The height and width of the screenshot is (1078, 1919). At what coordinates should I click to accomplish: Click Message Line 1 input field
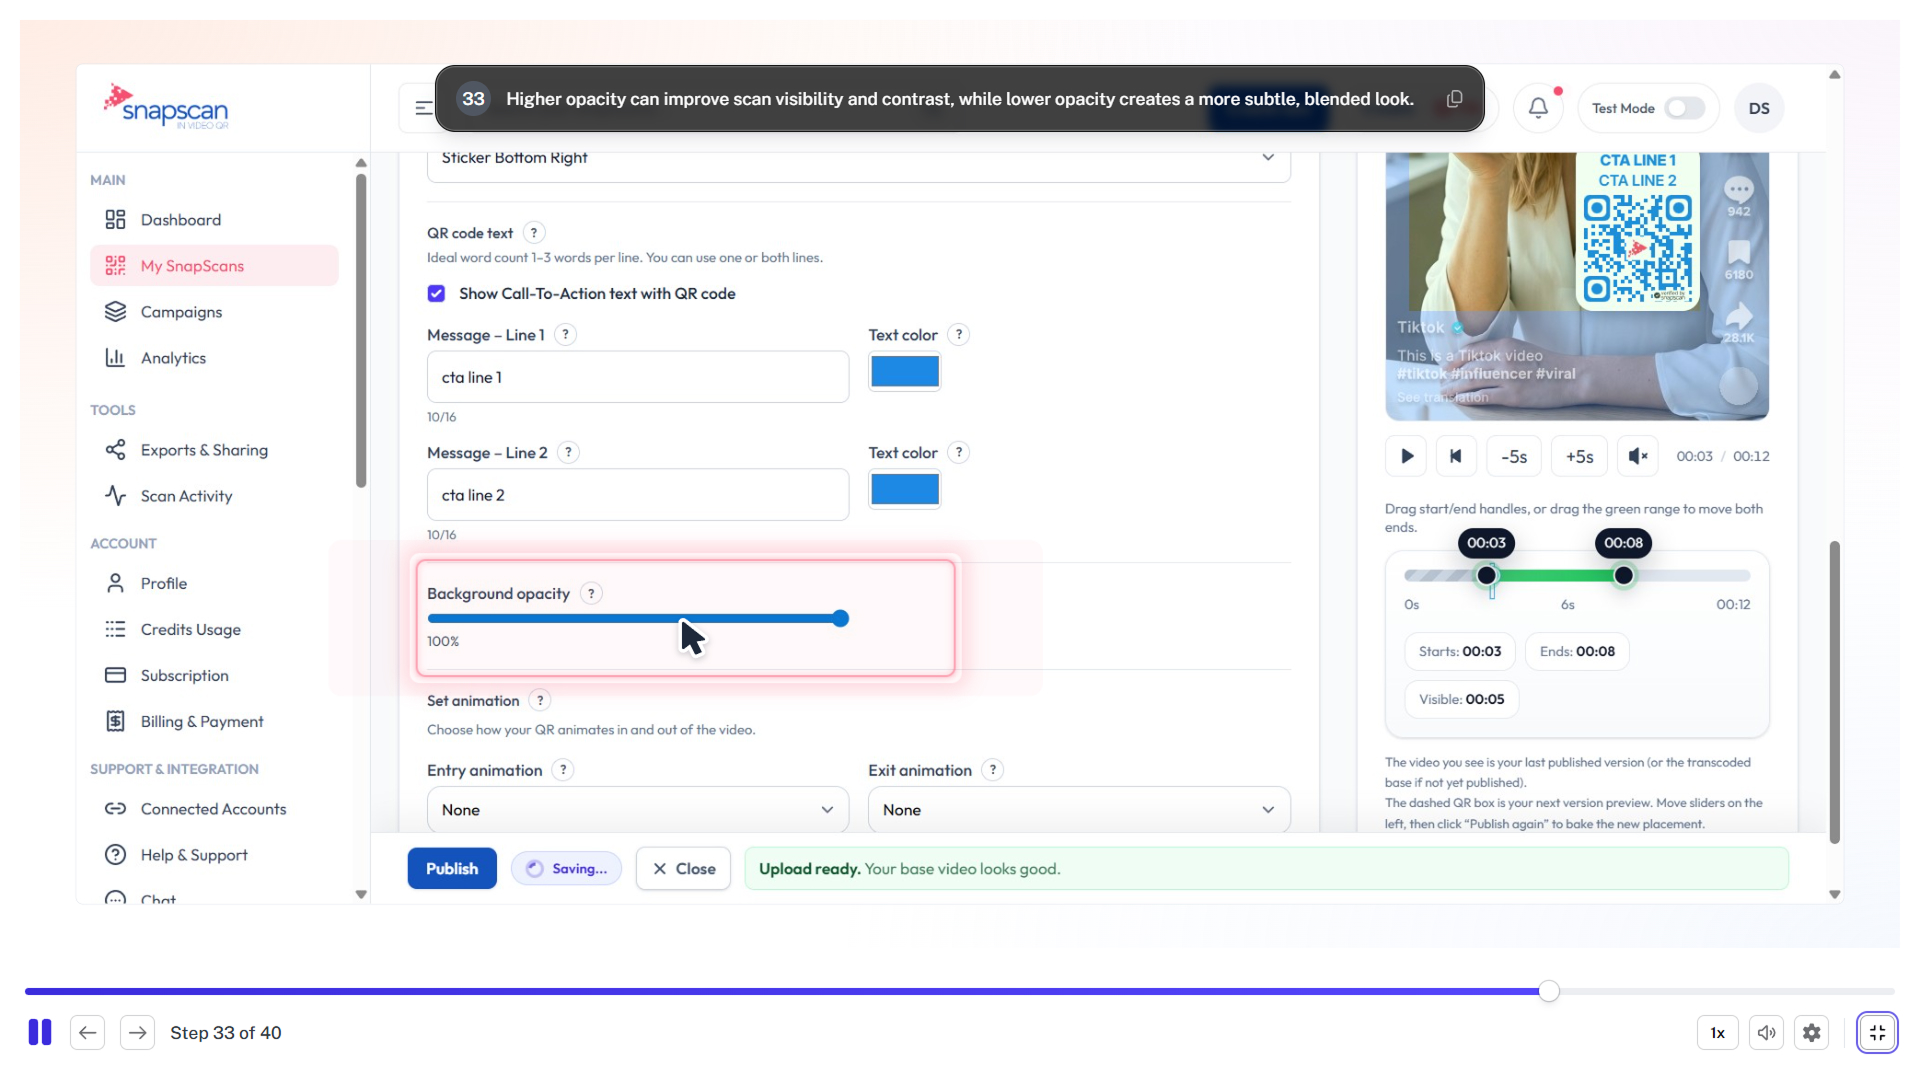coord(638,377)
